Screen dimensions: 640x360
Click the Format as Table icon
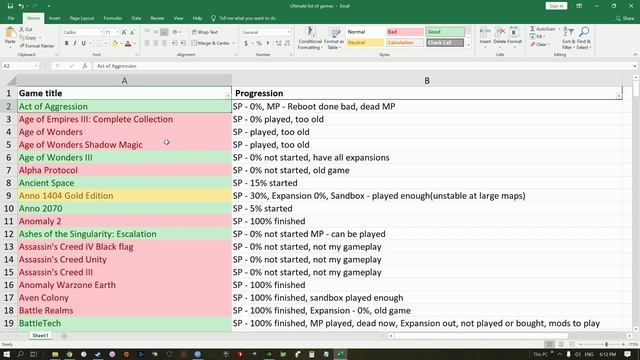coord(334,33)
